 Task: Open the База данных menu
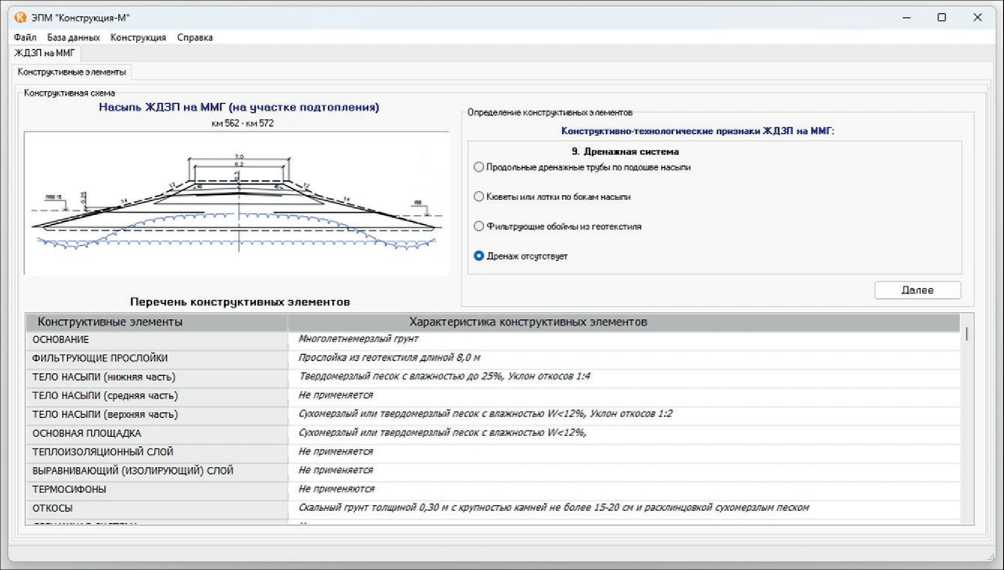(x=73, y=37)
